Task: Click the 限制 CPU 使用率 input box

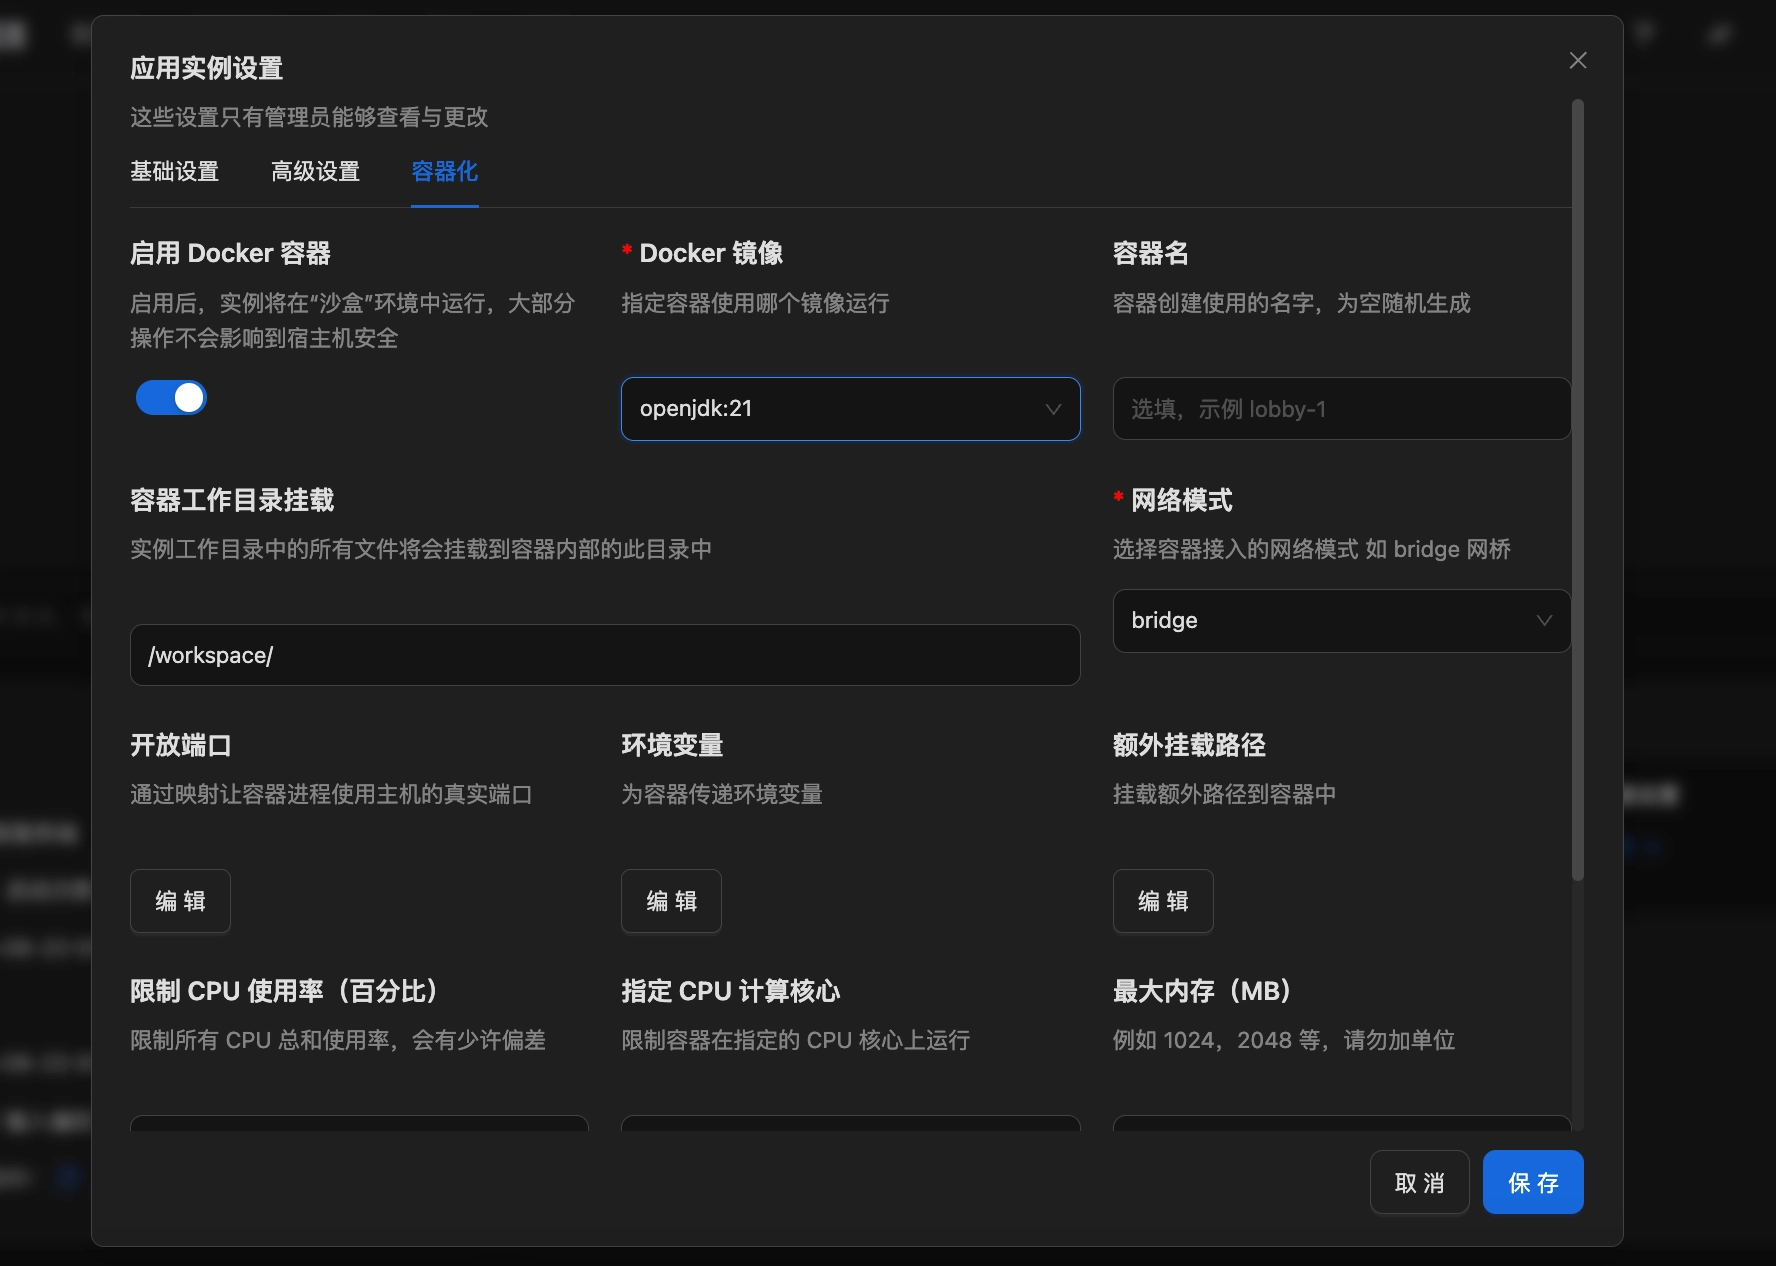Action: pos(359,1123)
